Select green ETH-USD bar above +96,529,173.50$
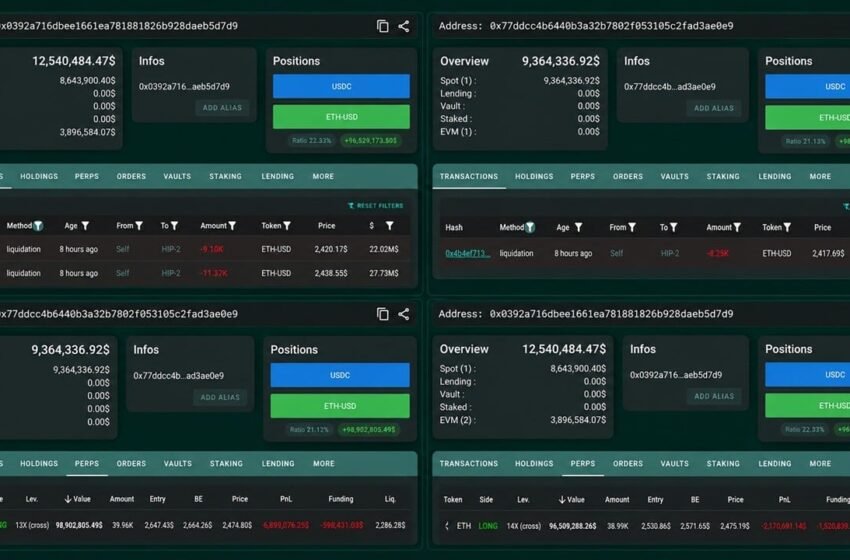Screen dimensions: 850x560 pos(342,117)
